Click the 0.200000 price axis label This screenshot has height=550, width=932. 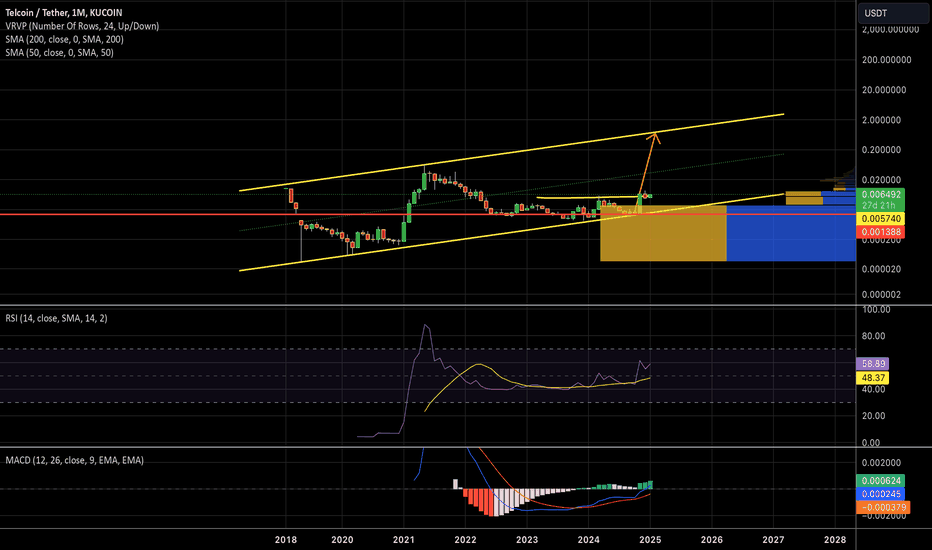click(881, 150)
